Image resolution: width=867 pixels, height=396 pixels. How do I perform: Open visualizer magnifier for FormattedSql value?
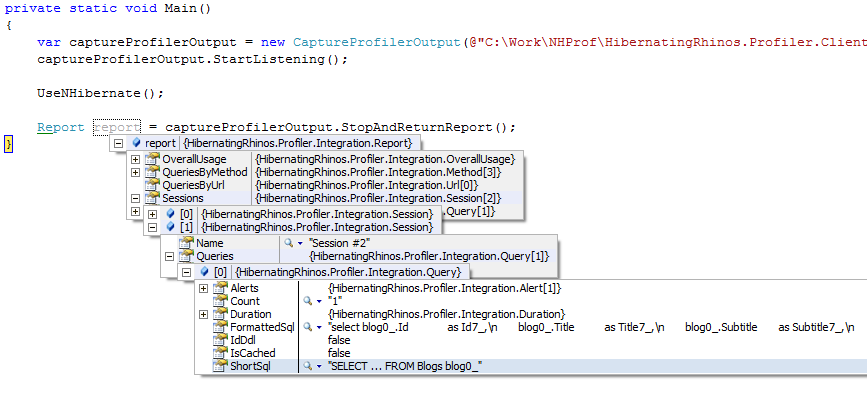pos(308,327)
